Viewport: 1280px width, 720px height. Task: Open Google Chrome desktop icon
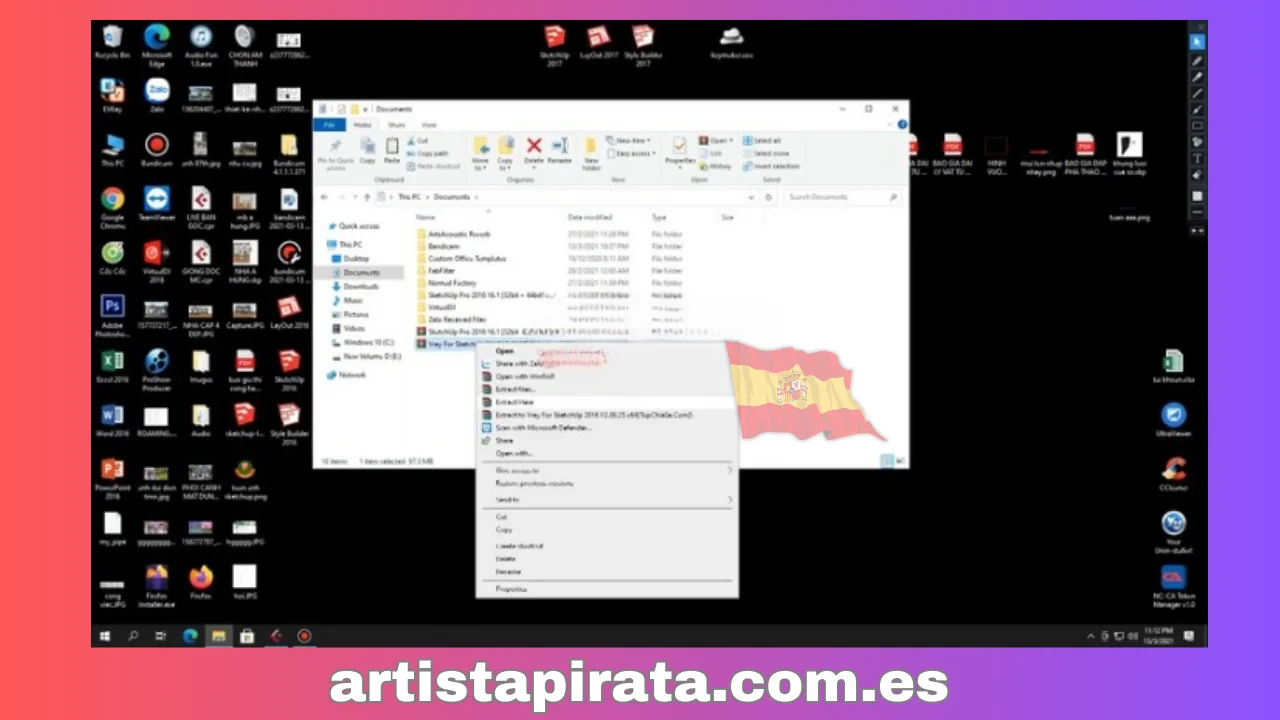point(112,207)
